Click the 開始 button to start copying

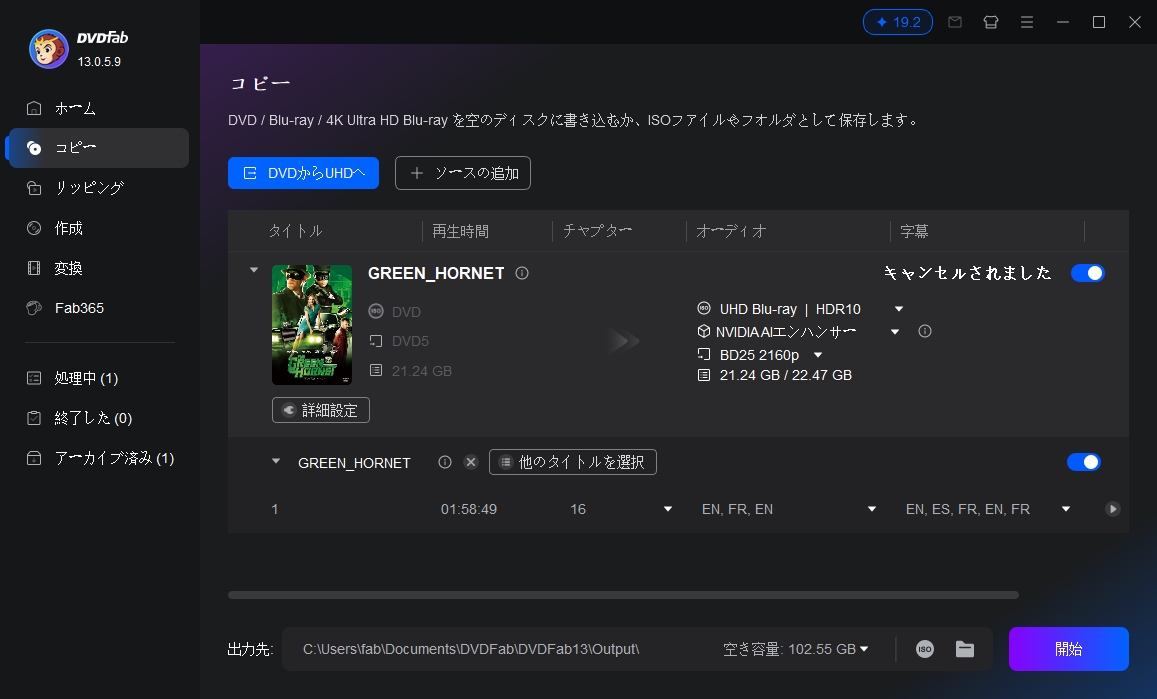click(x=1068, y=648)
